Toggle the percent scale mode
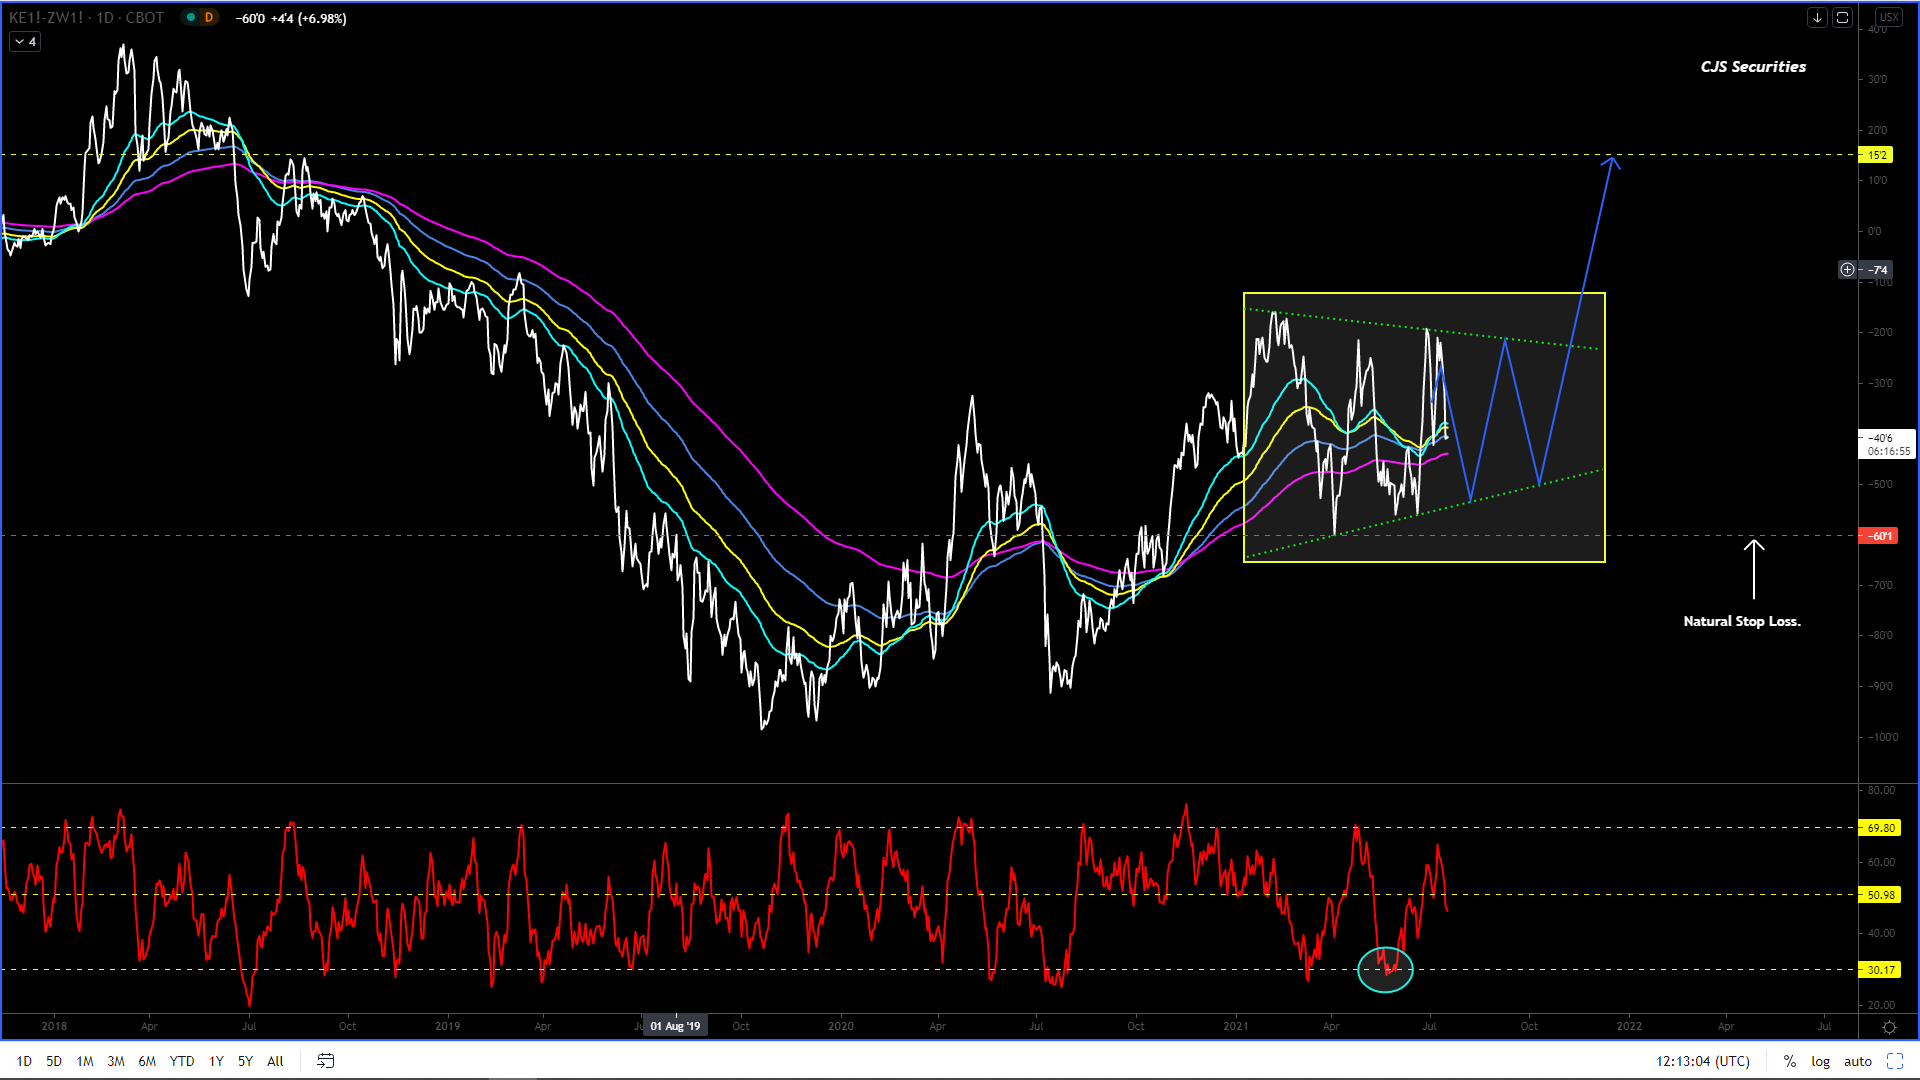Image resolution: width=1920 pixels, height=1080 pixels. 1789,1061
